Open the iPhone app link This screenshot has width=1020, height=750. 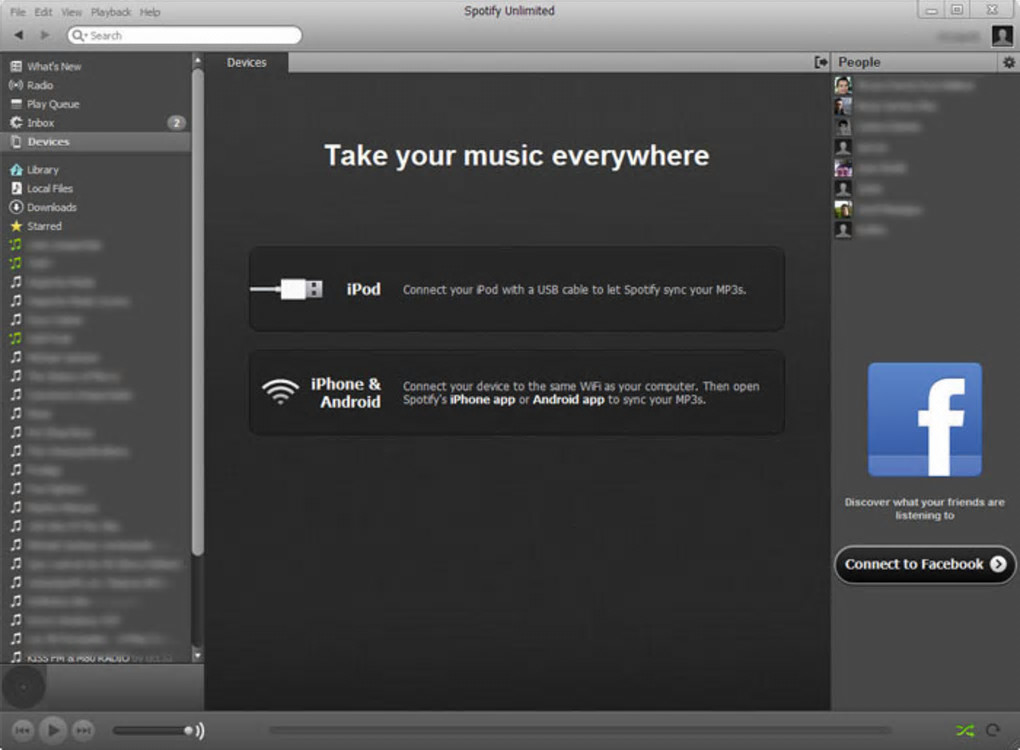pyautogui.click(x=482, y=399)
